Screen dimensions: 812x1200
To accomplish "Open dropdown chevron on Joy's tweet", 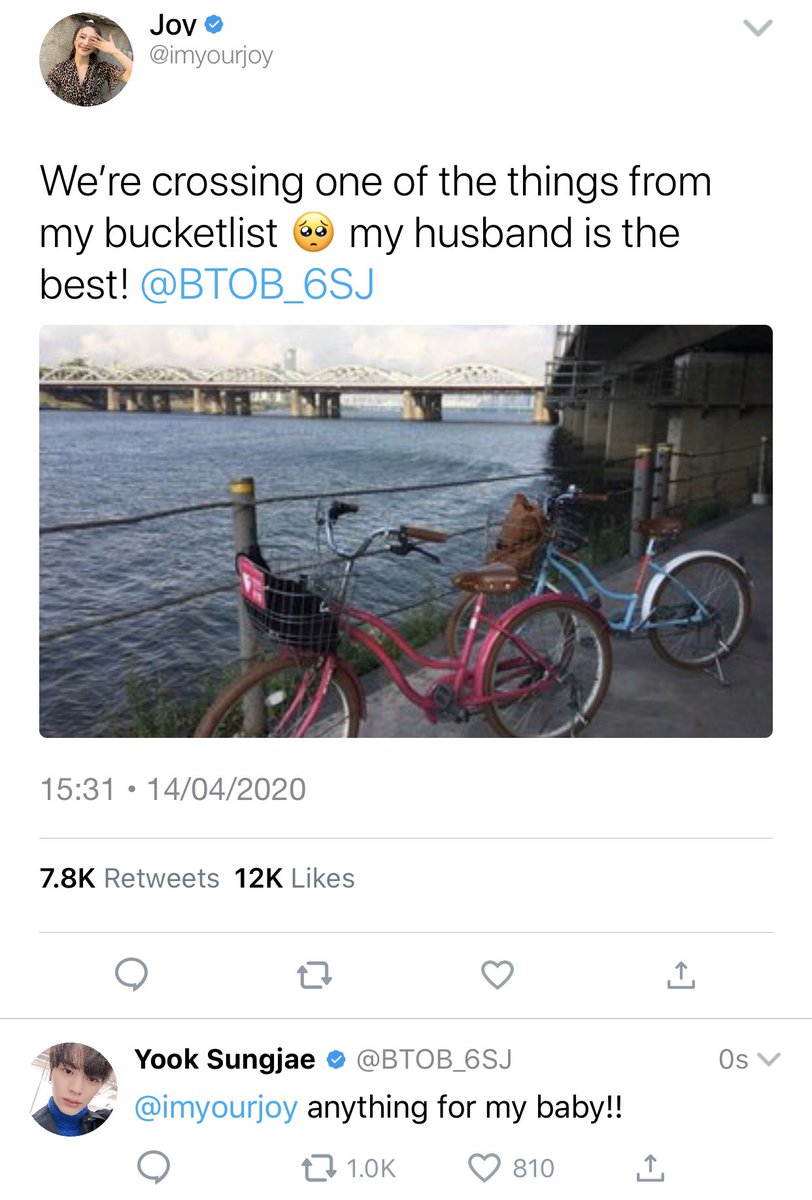I will click(x=760, y=29).
